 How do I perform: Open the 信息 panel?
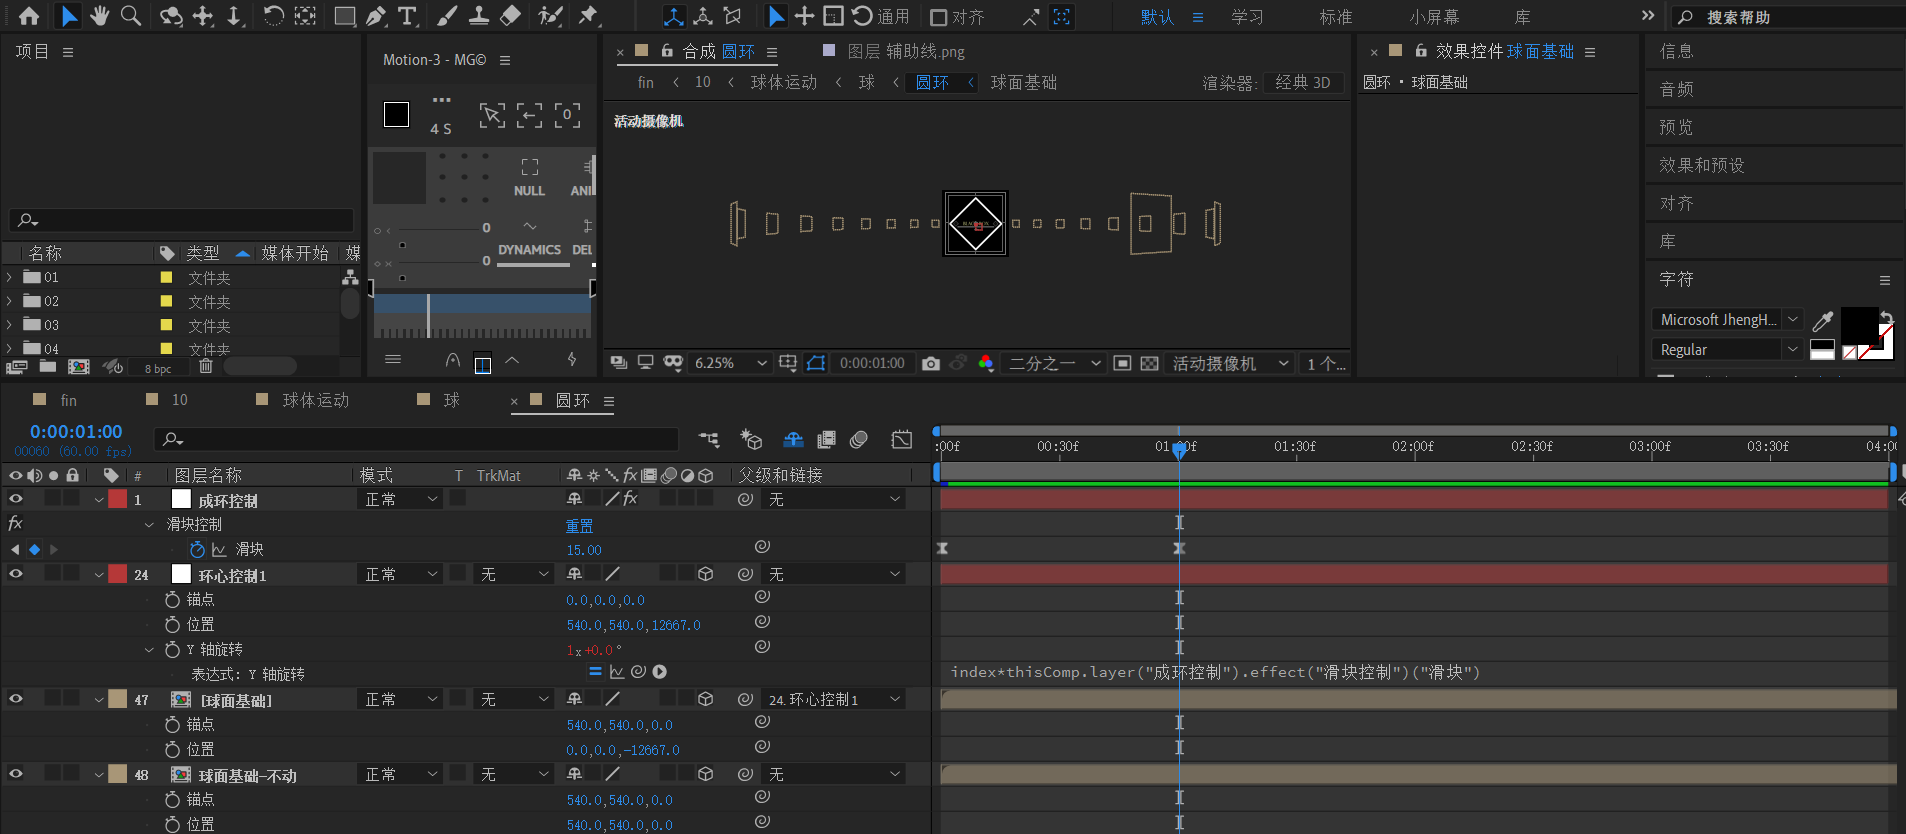tap(1676, 51)
